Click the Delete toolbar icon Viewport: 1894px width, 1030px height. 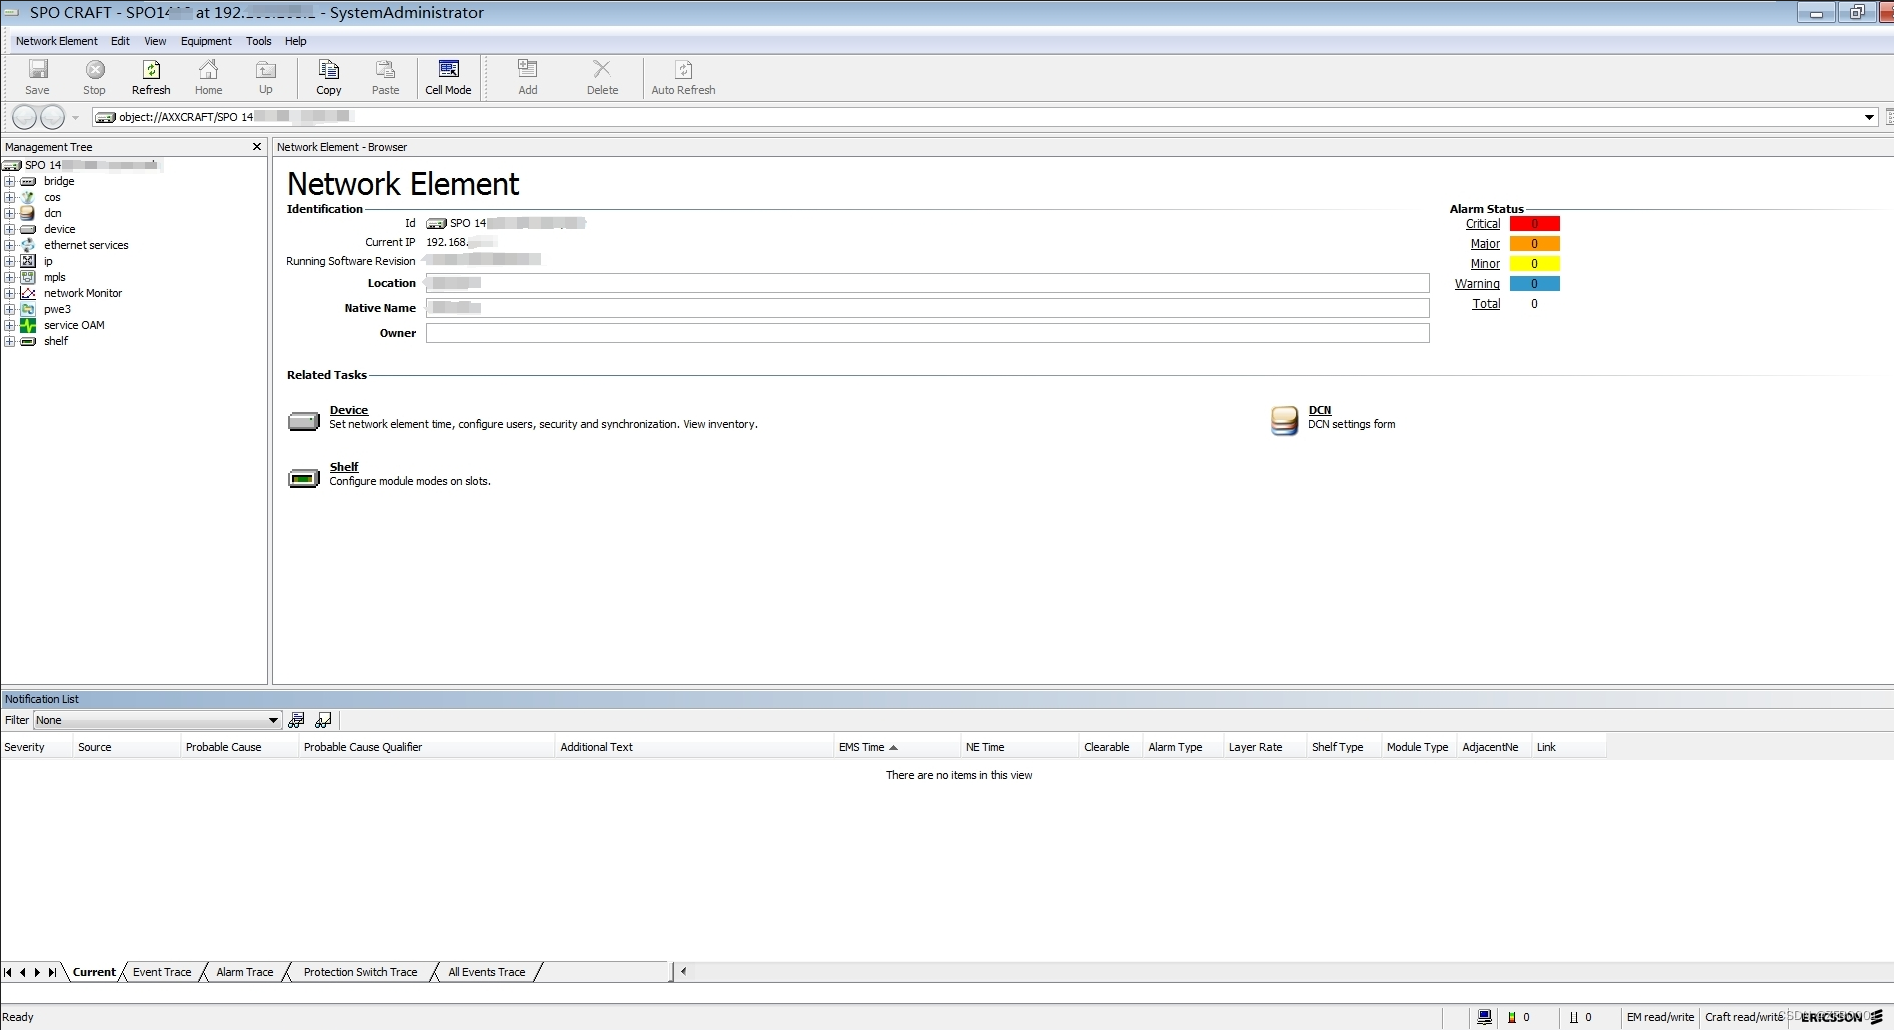pyautogui.click(x=602, y=70)
